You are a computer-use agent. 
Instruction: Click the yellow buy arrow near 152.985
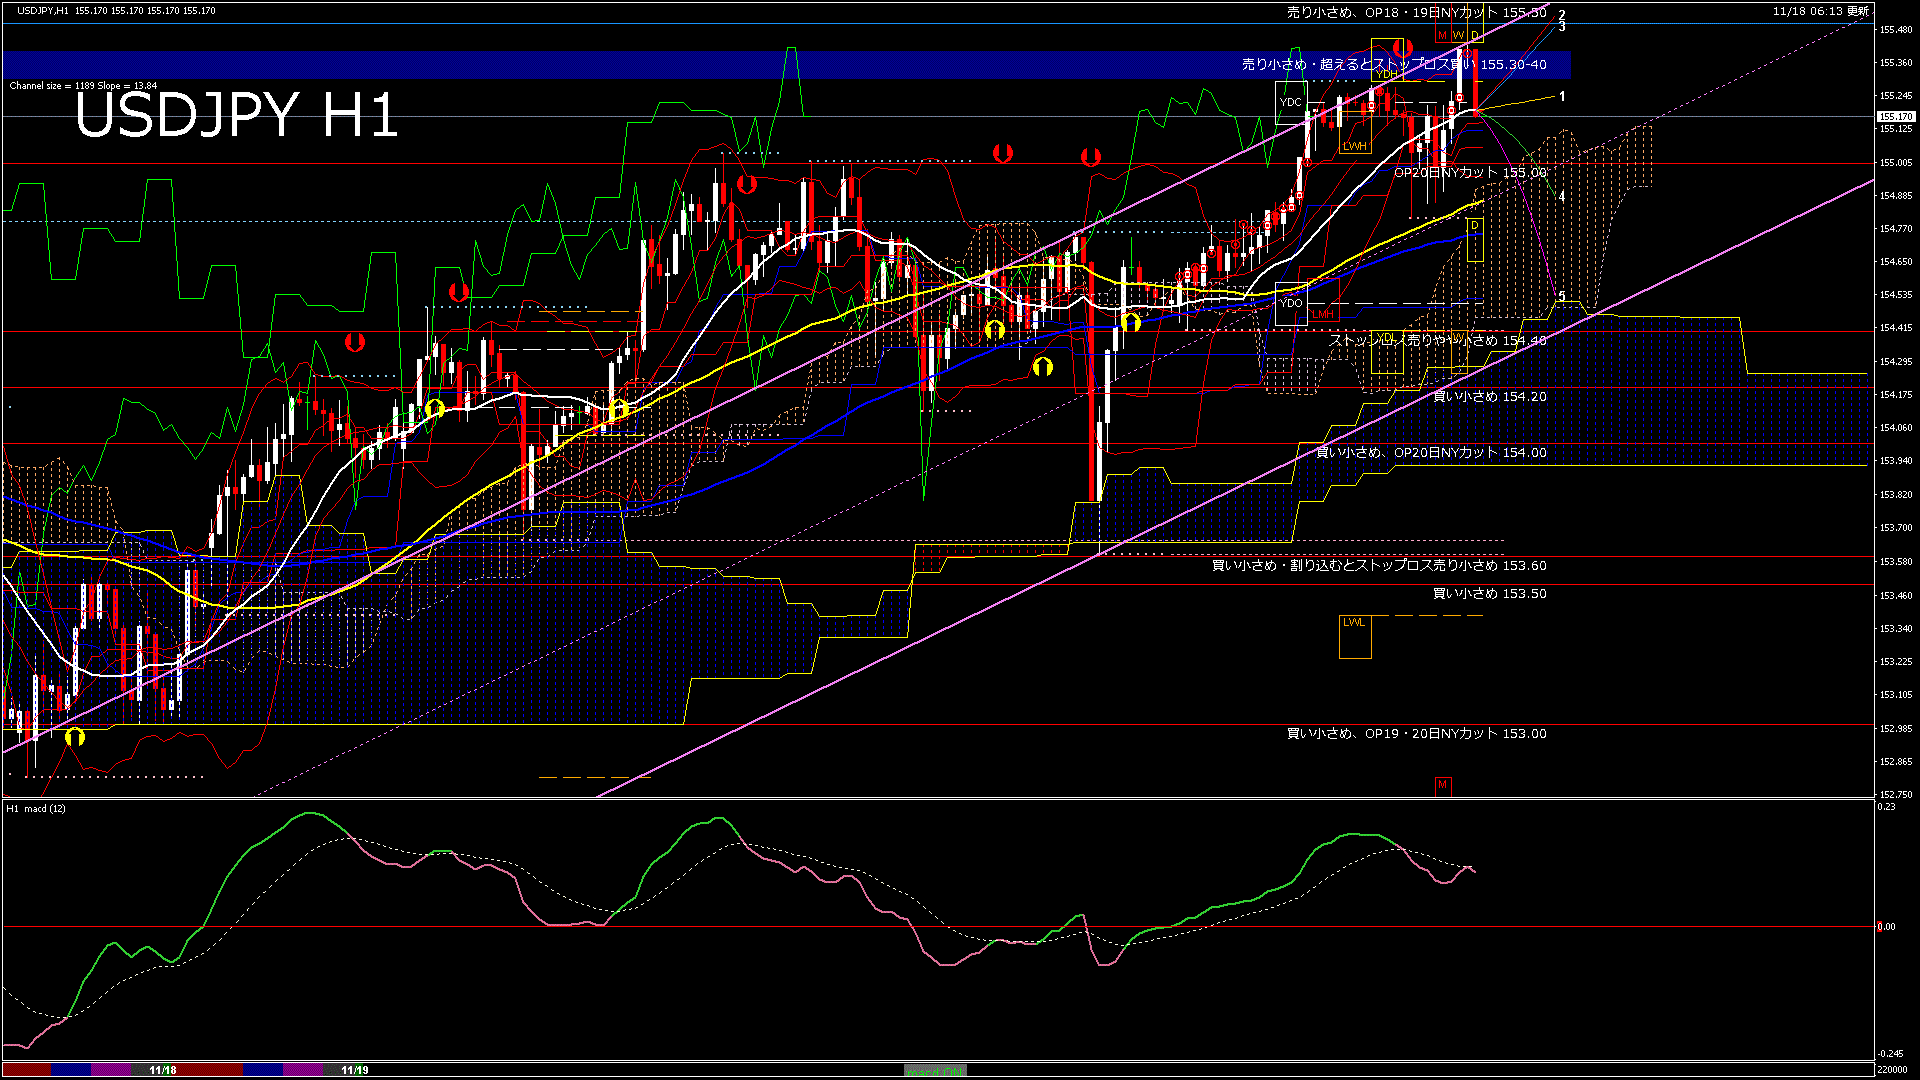[75, 737]
